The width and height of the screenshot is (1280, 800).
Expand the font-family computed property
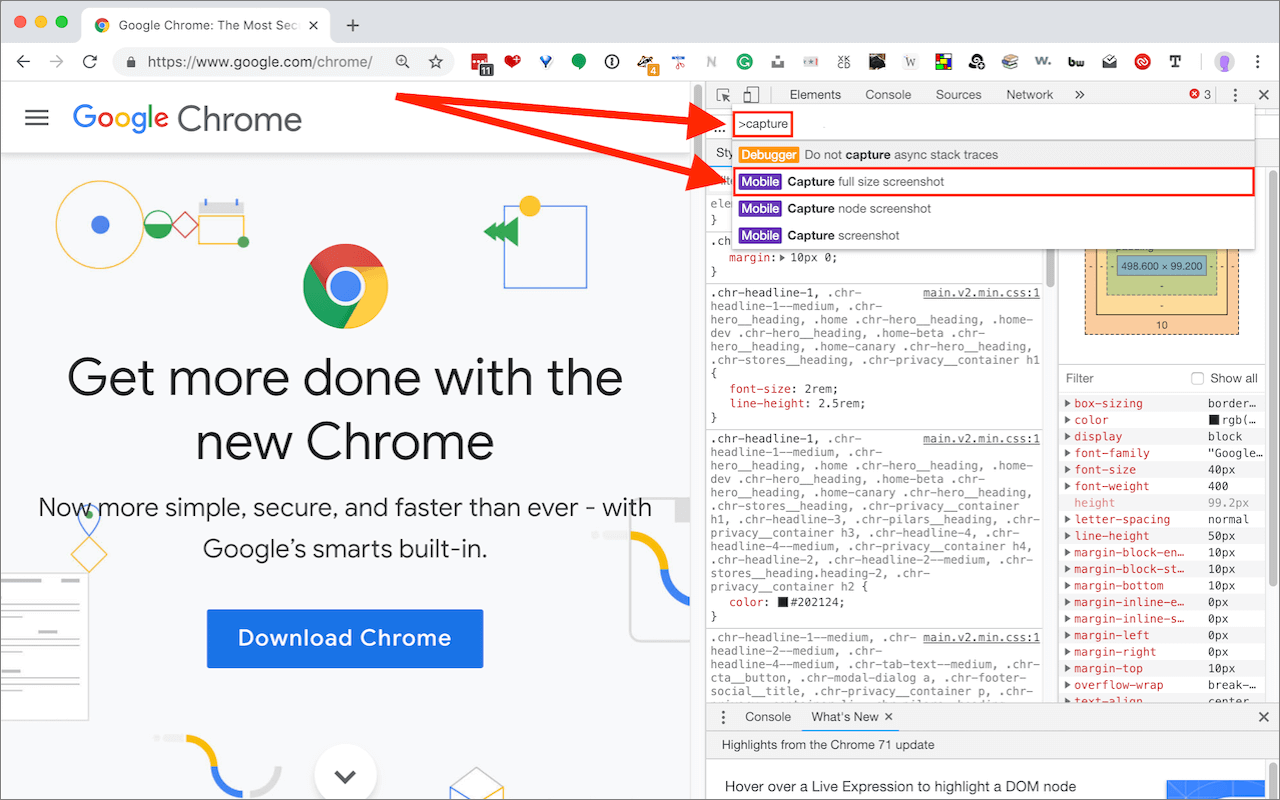tap(1067, 454)
